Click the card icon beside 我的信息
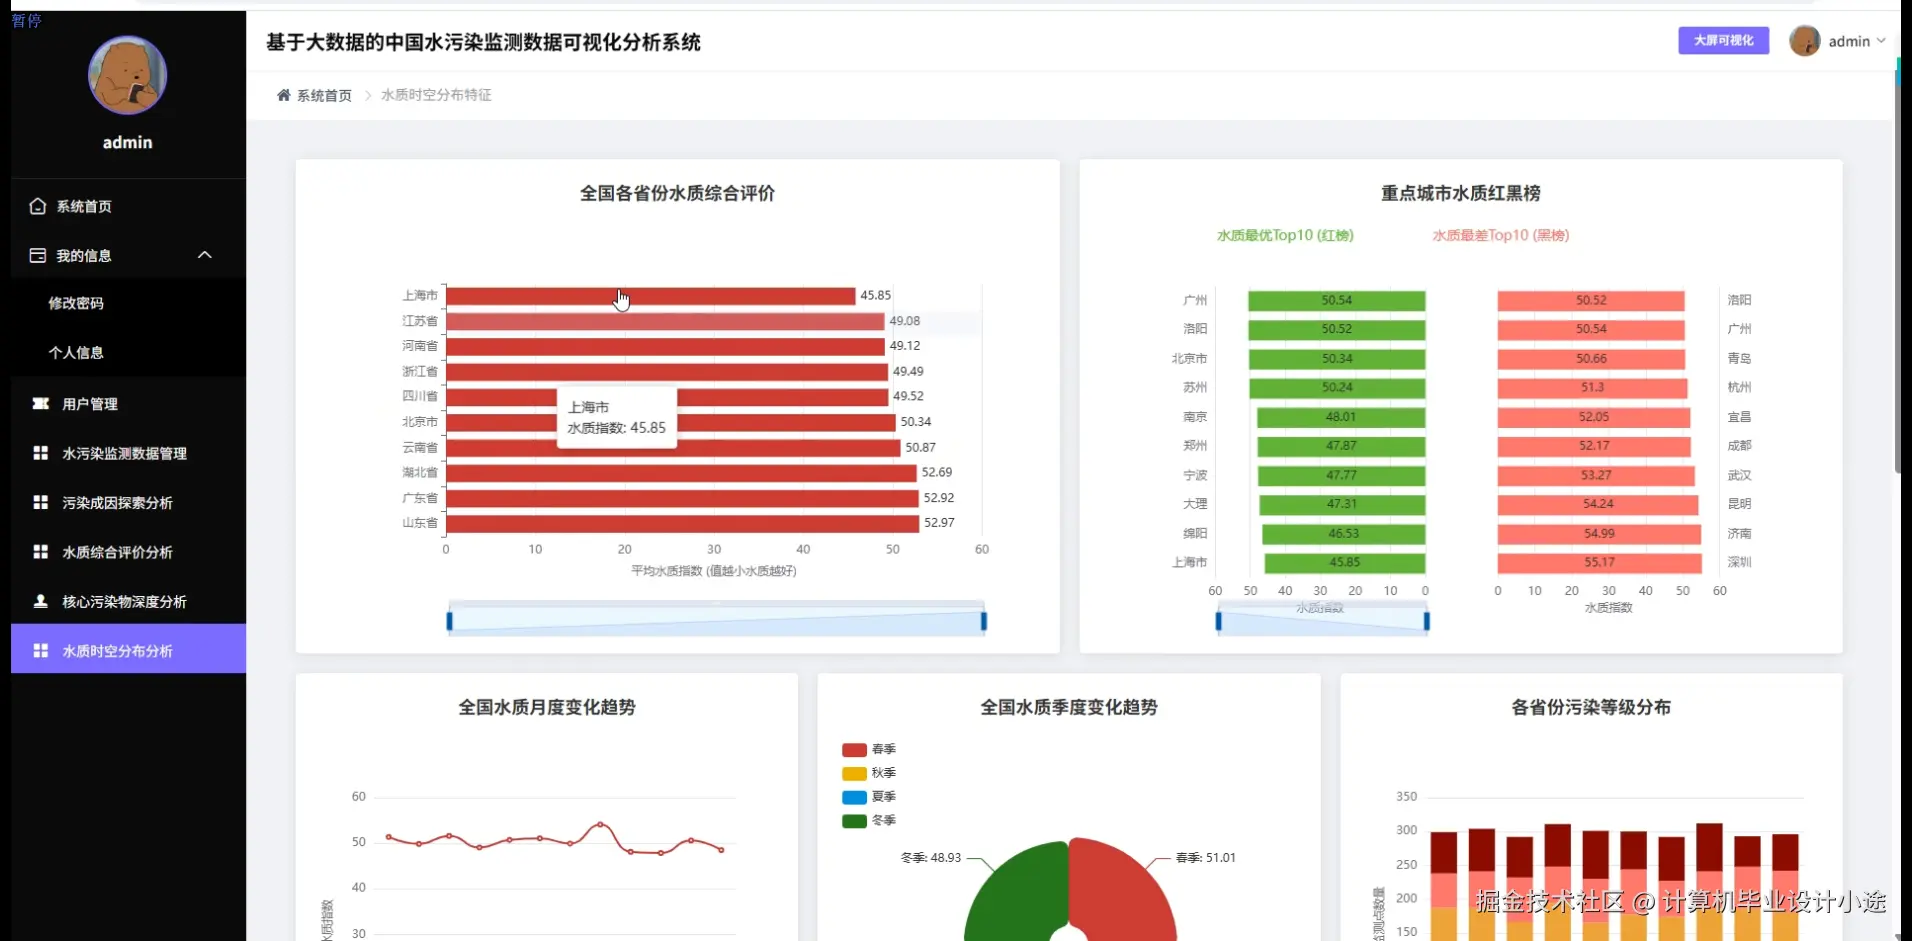Viewport: 1912px width, 941px height. click(38, 255)
